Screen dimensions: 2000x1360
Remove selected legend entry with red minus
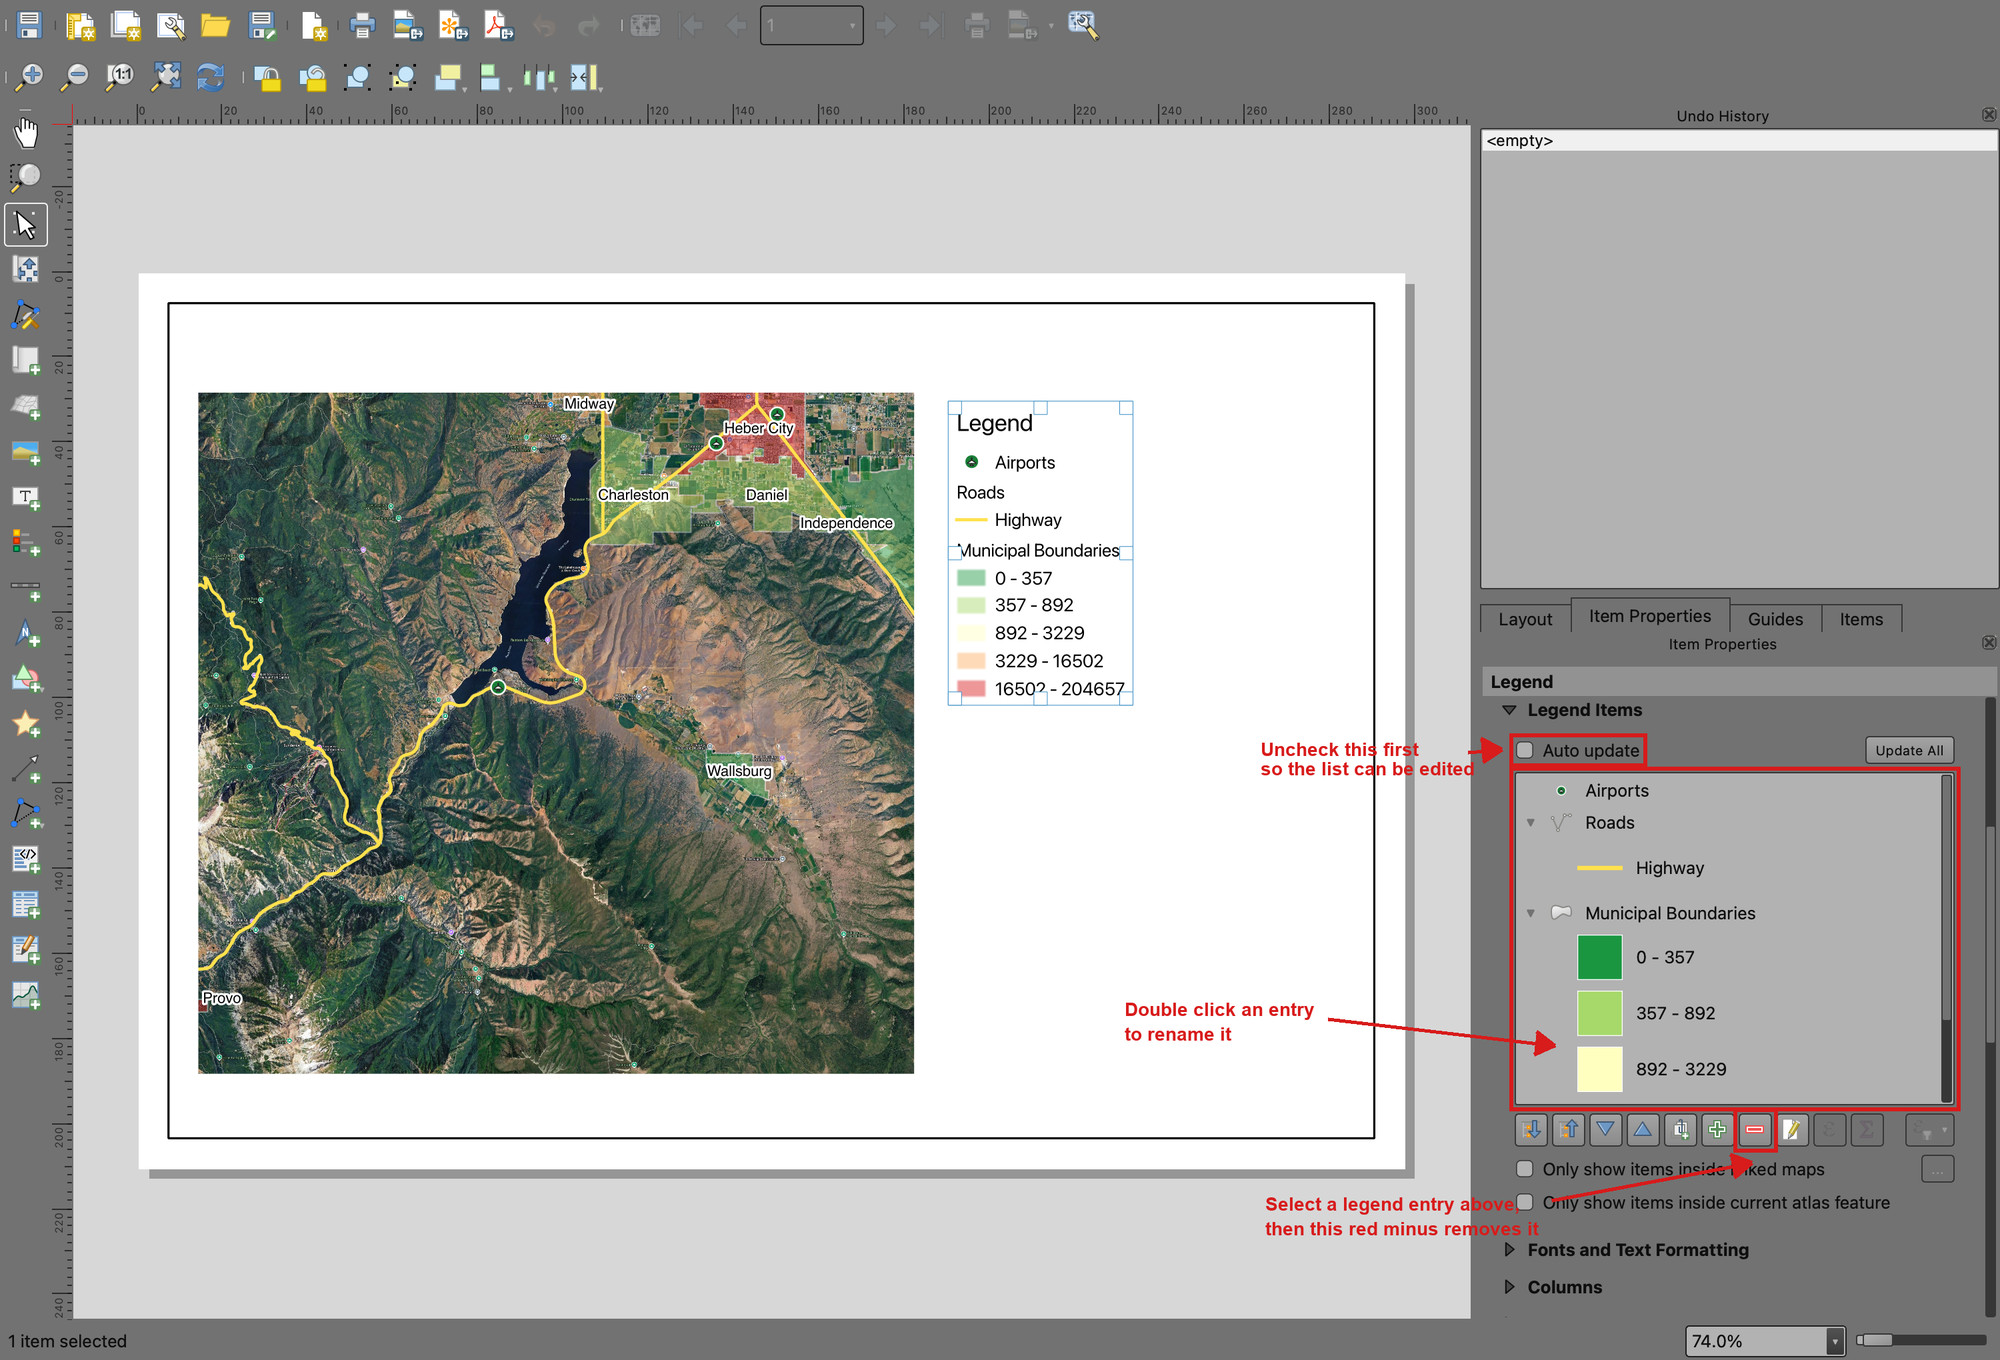[x=1755, y=1130]
